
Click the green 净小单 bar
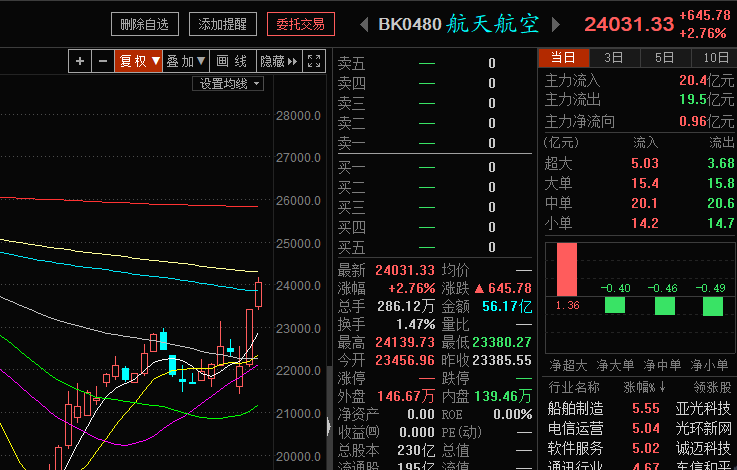pyautogui.click(x=713, y=306)
